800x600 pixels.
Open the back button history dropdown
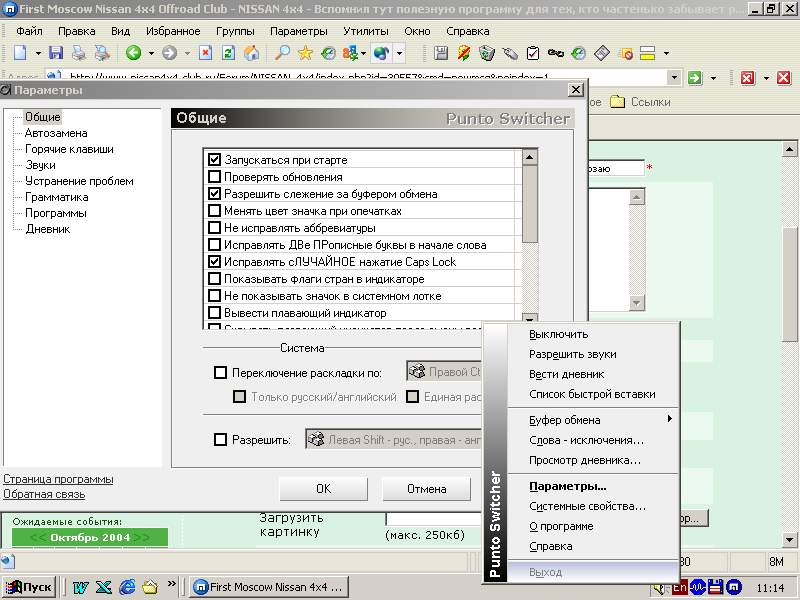151,53
